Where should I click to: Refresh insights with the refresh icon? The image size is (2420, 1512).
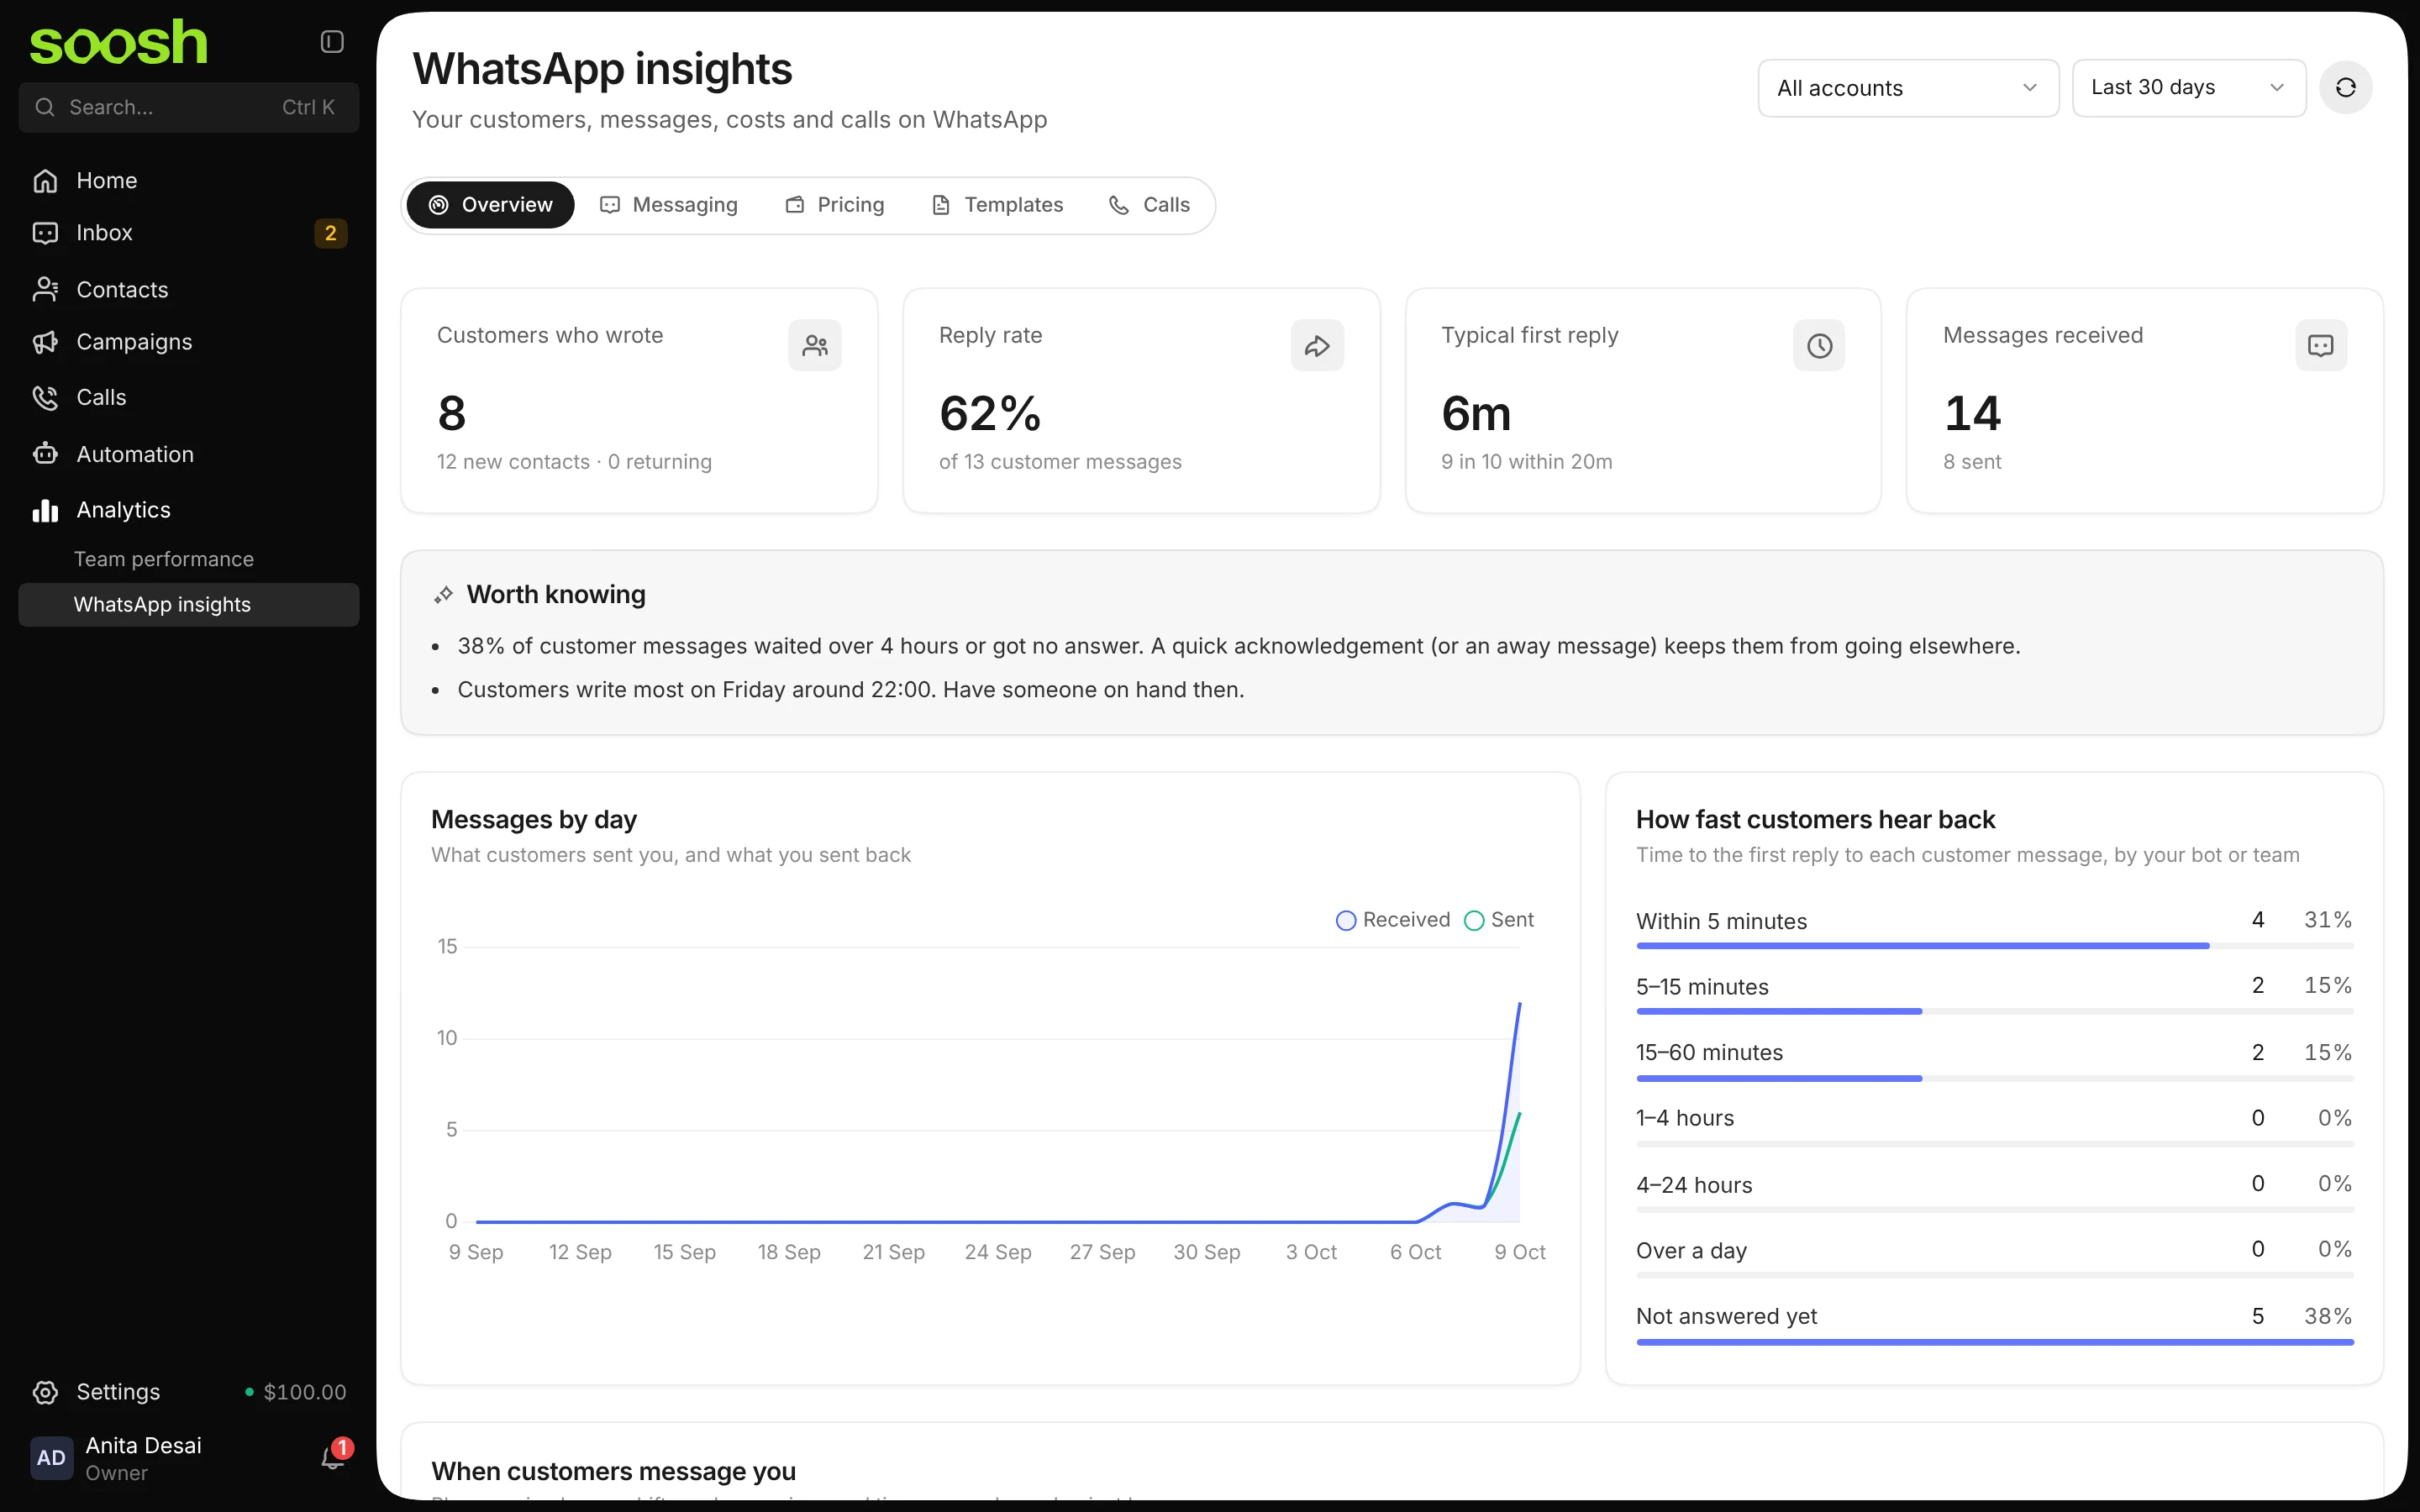2345,88
